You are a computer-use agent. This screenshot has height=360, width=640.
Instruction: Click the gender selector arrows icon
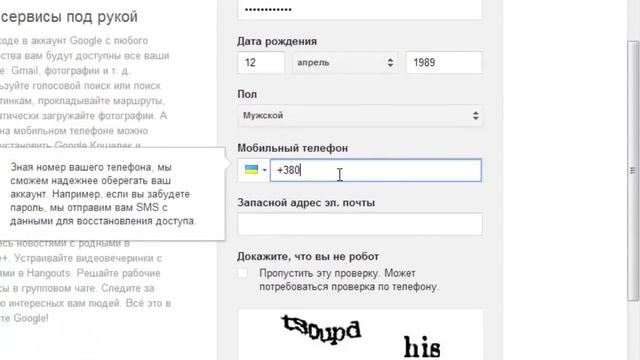(476, 116)
